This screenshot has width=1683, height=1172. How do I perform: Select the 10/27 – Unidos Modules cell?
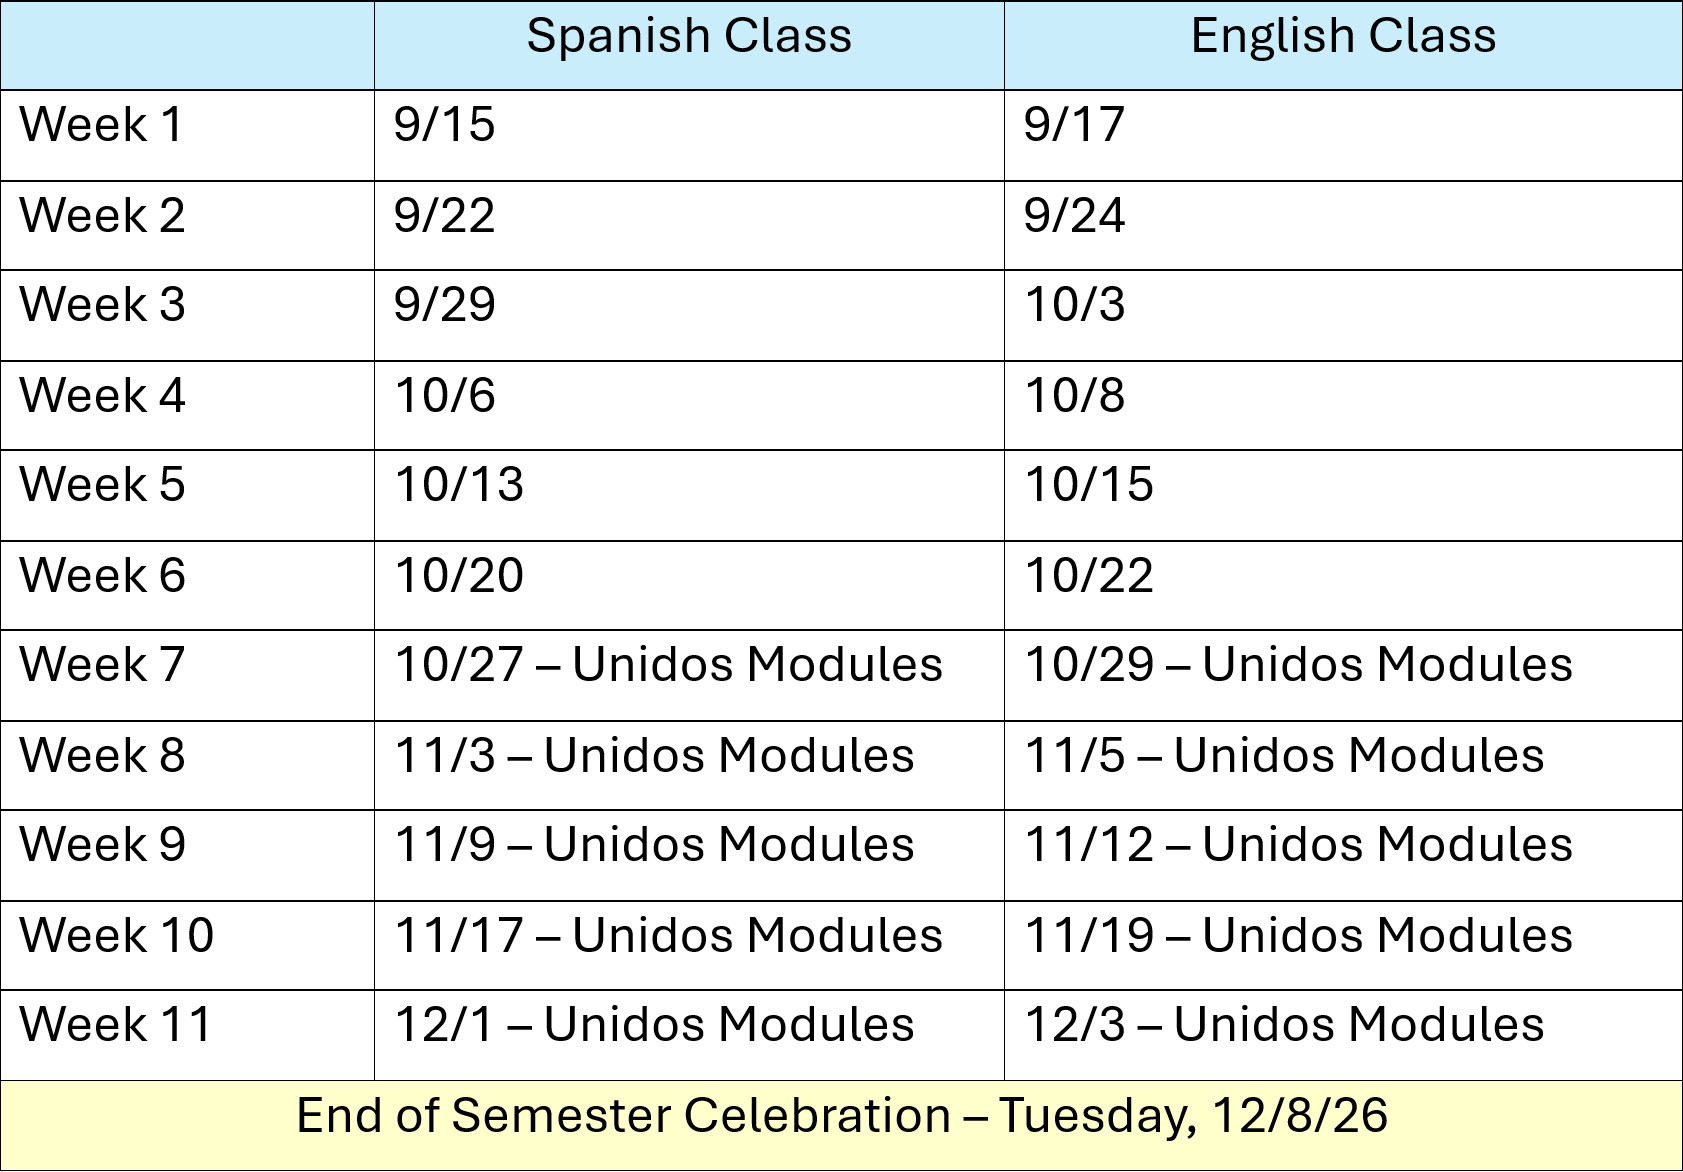pos(689,675)
